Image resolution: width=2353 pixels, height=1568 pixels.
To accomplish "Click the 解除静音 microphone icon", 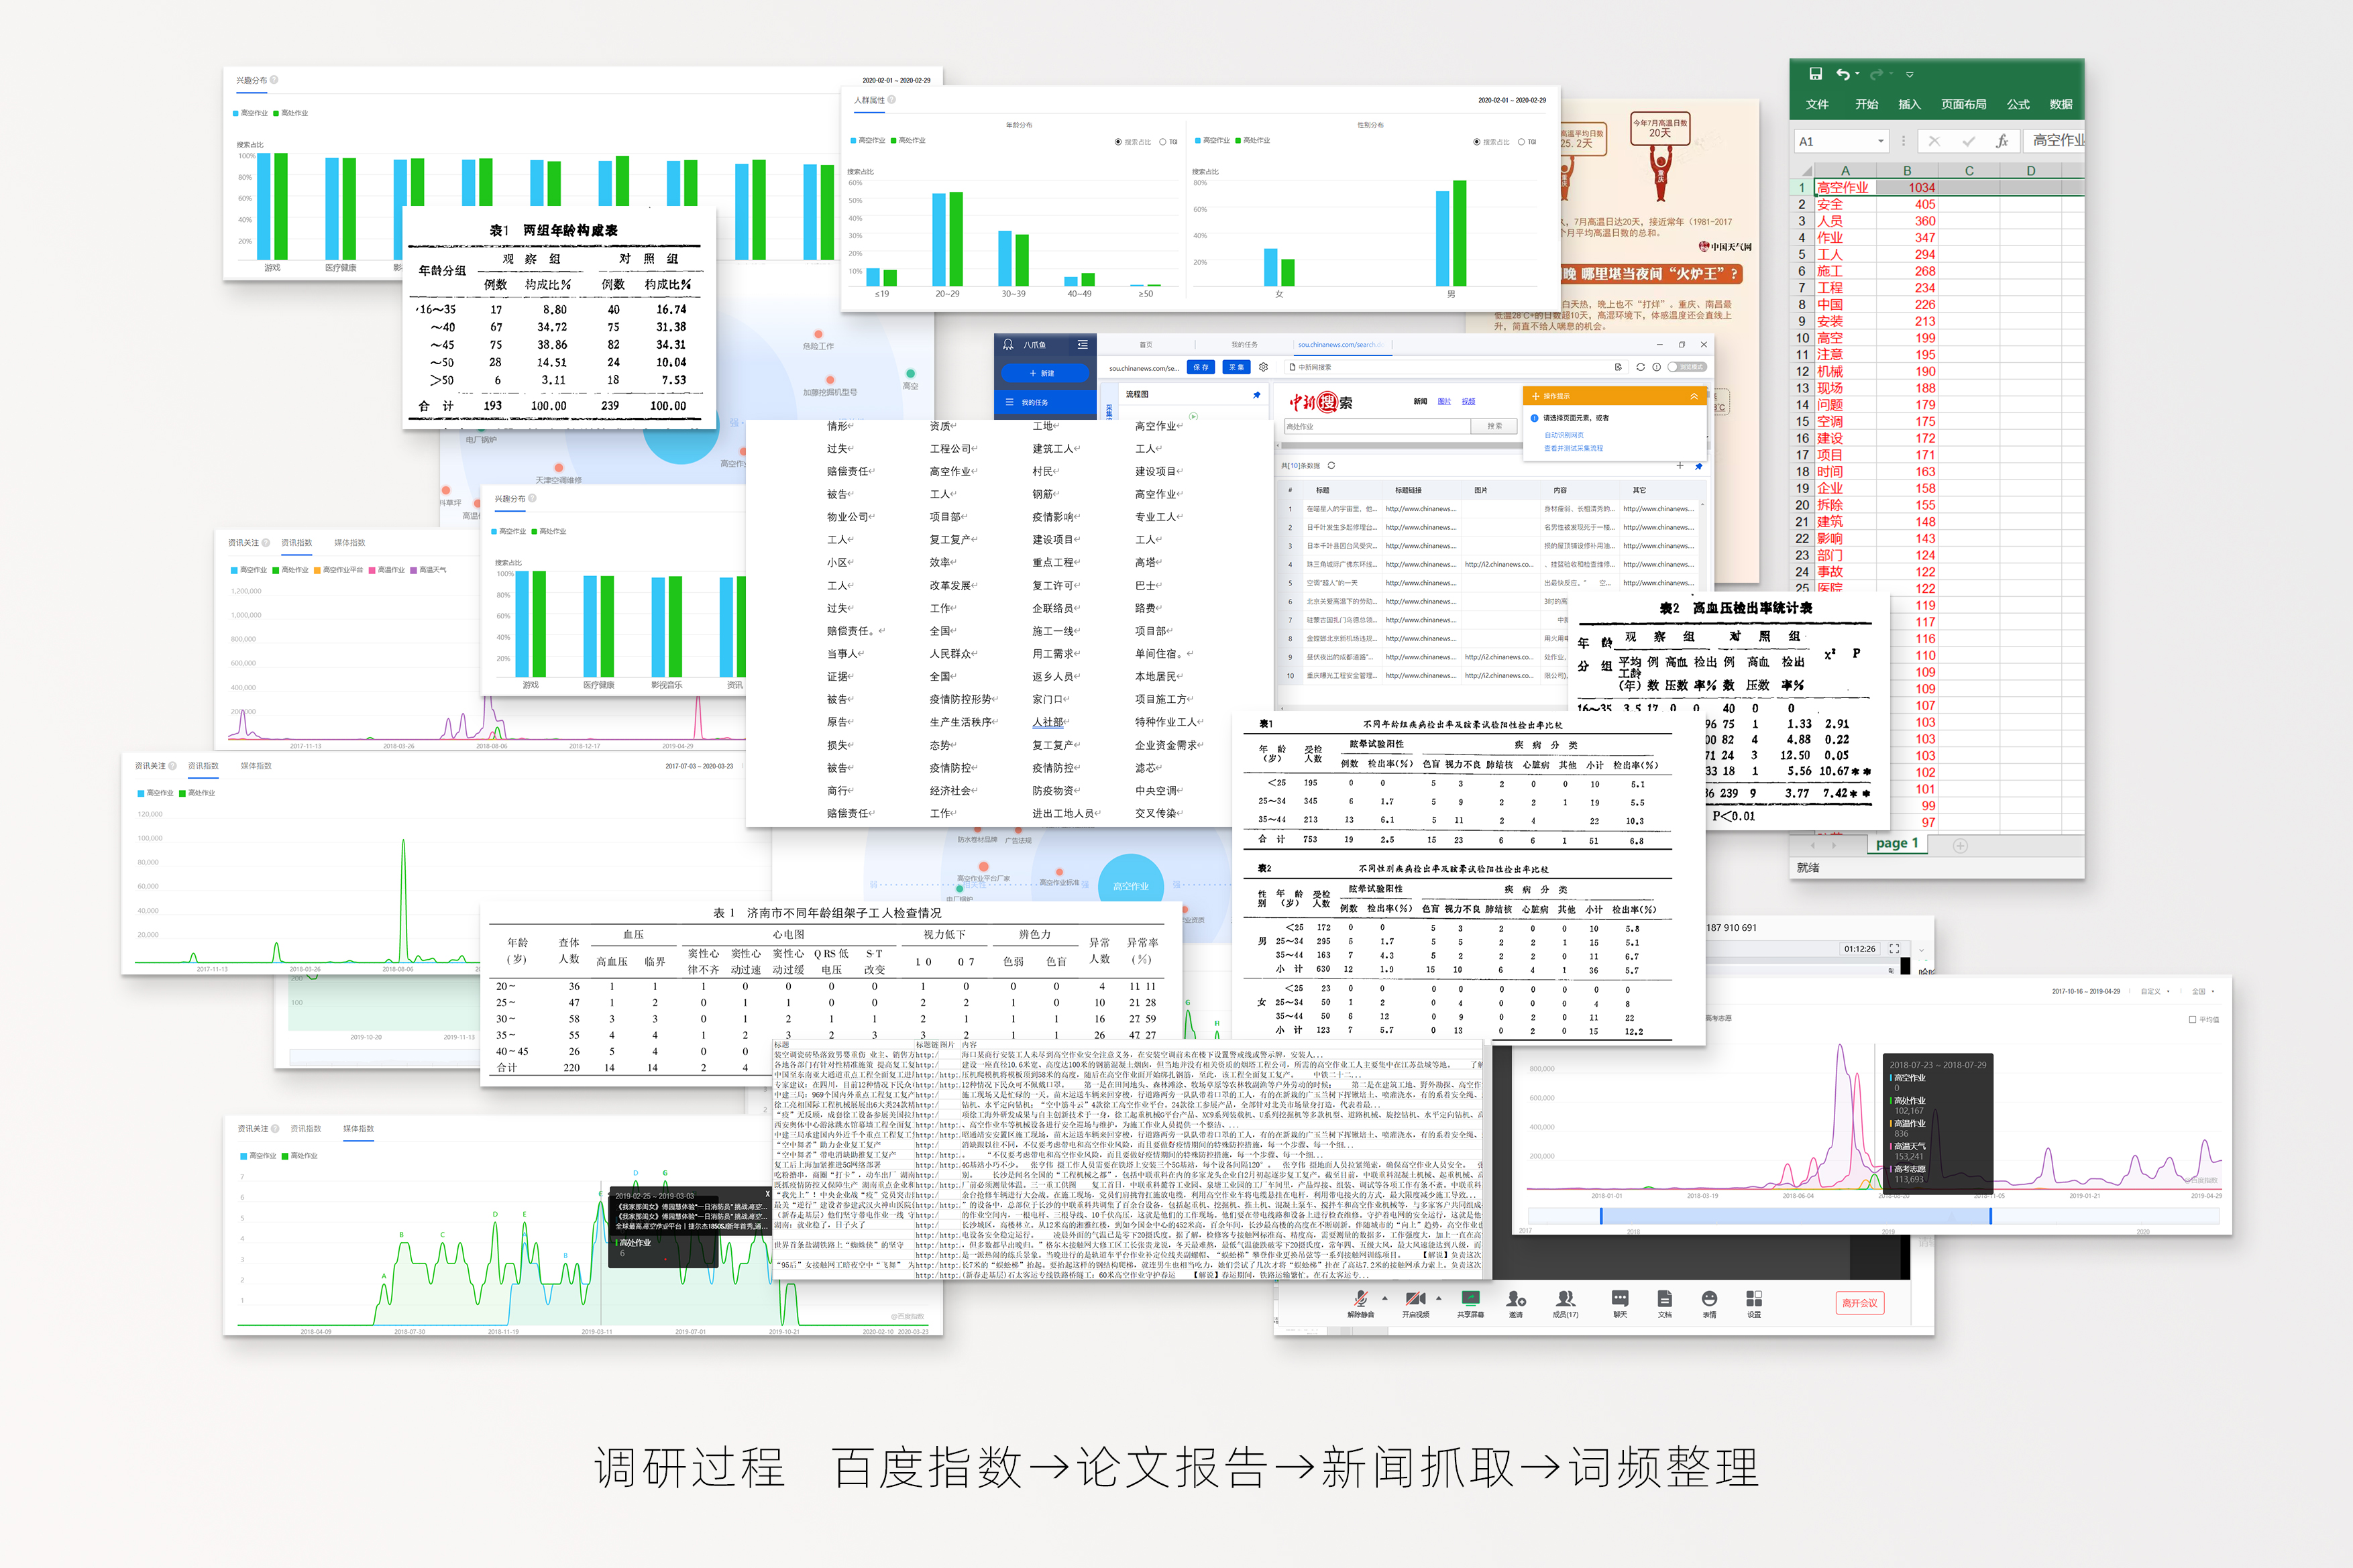I will coord(1360,1299).
